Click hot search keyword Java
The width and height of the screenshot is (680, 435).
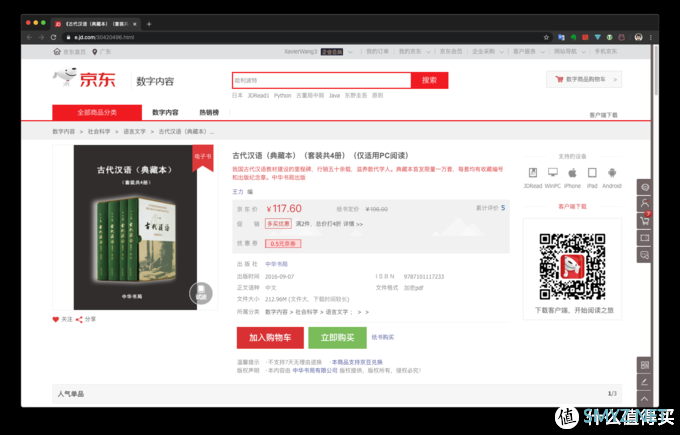334,95
